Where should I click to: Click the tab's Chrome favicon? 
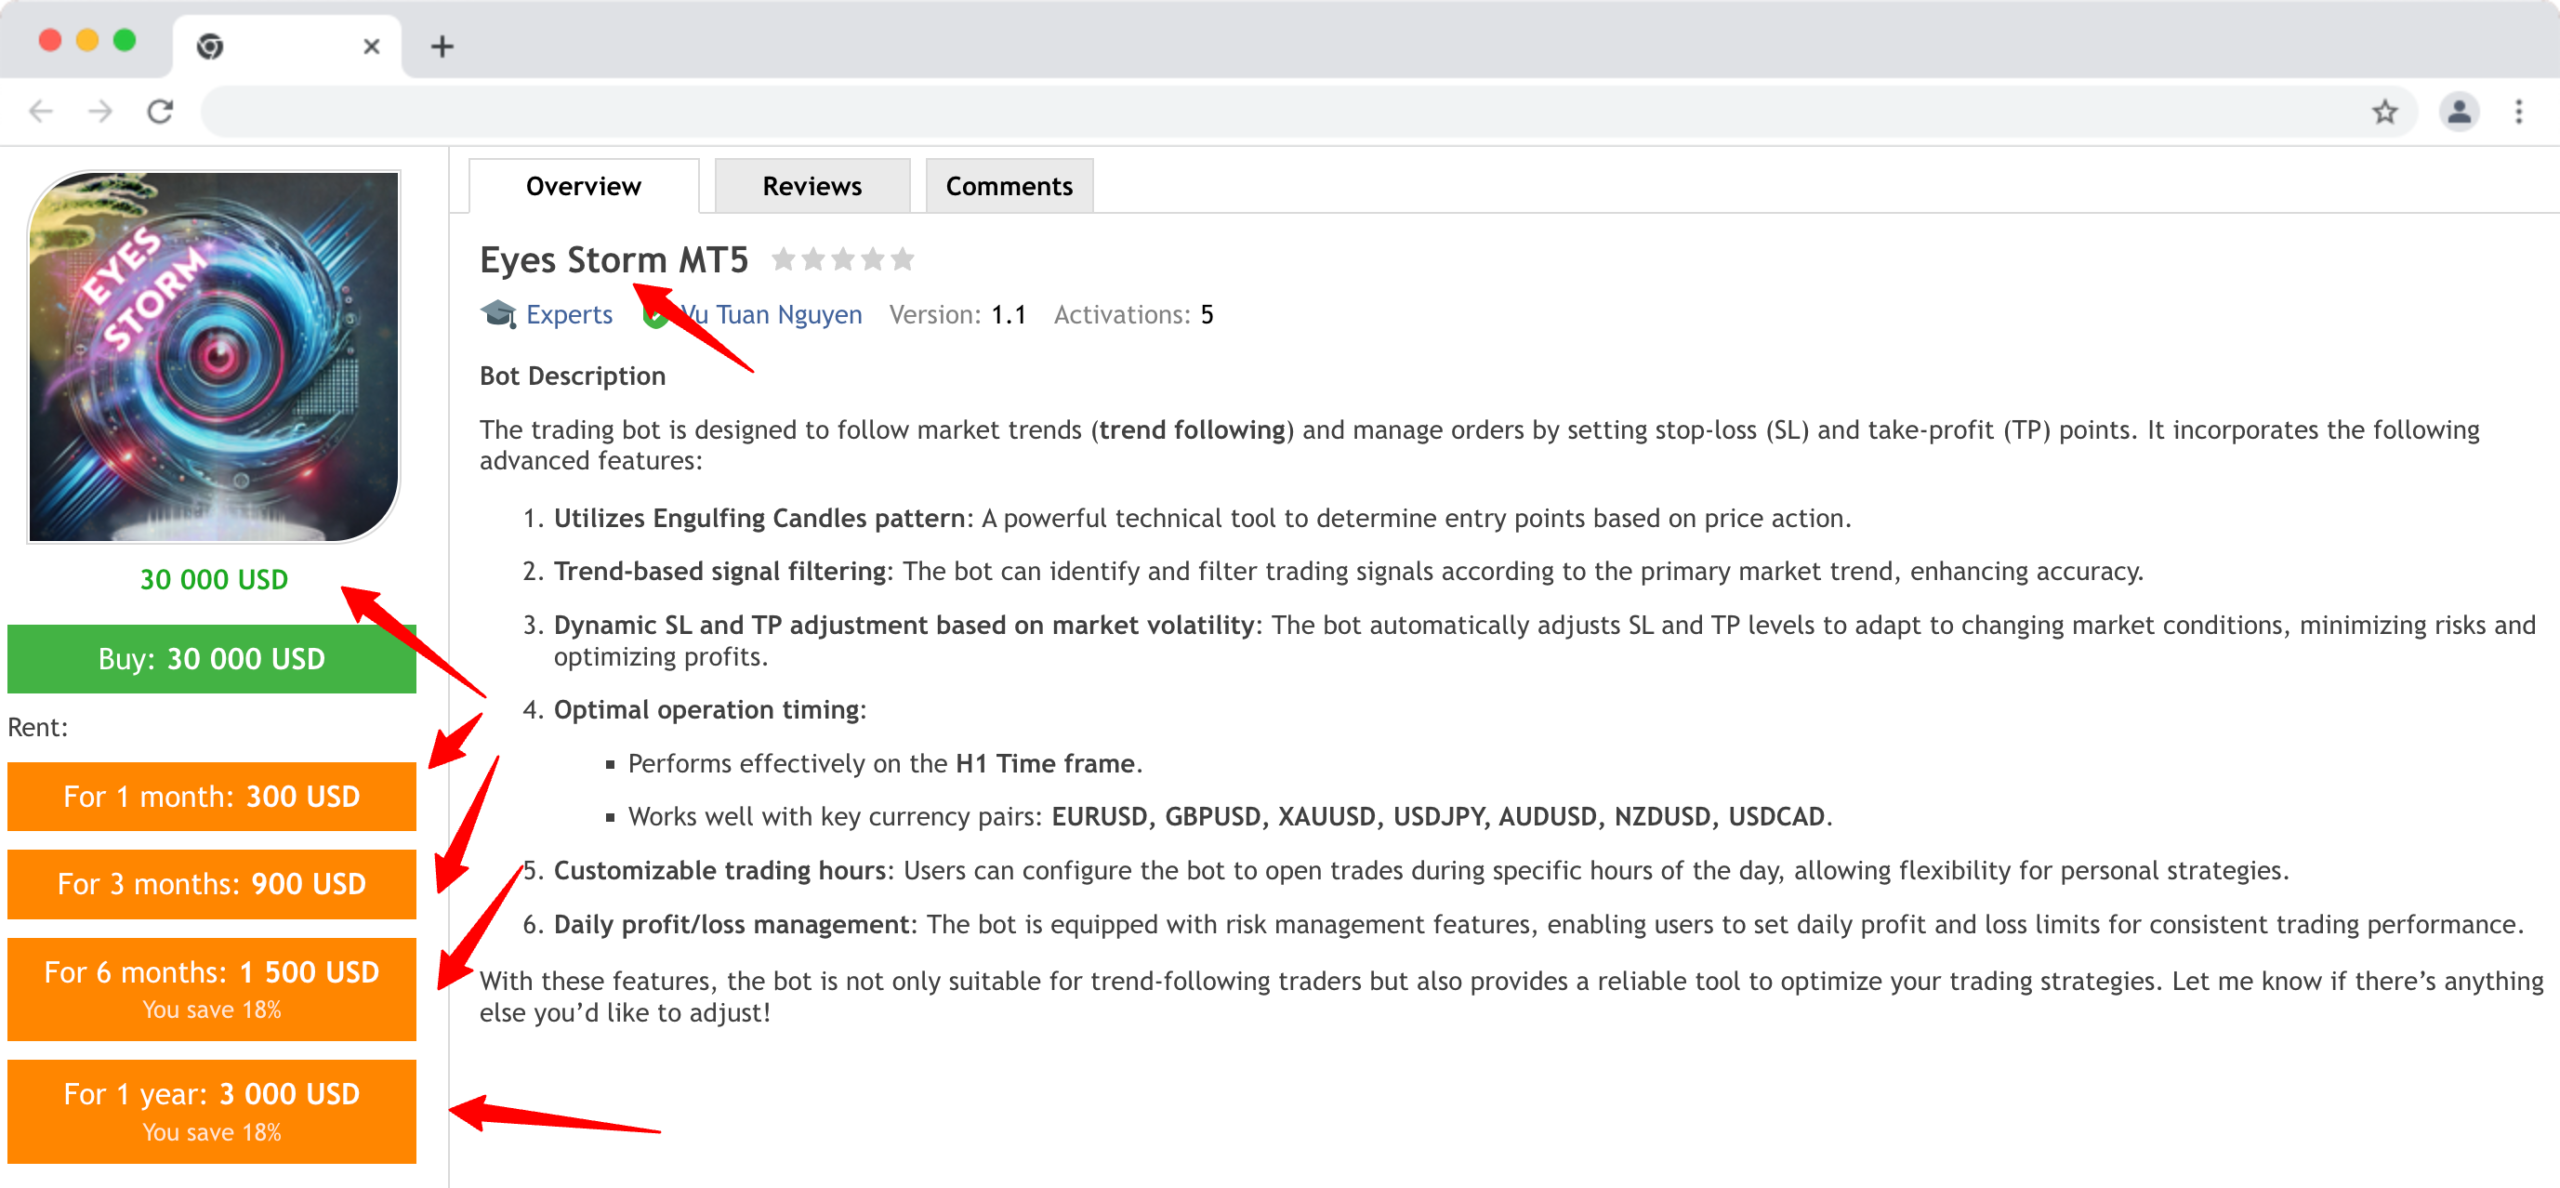coord(210,46)
